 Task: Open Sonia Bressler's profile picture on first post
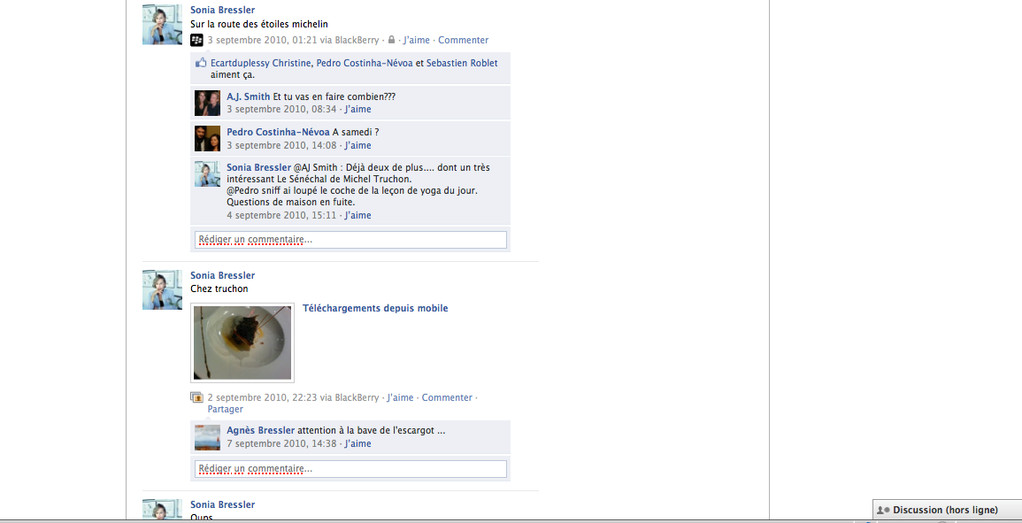(x=162, y=25)
